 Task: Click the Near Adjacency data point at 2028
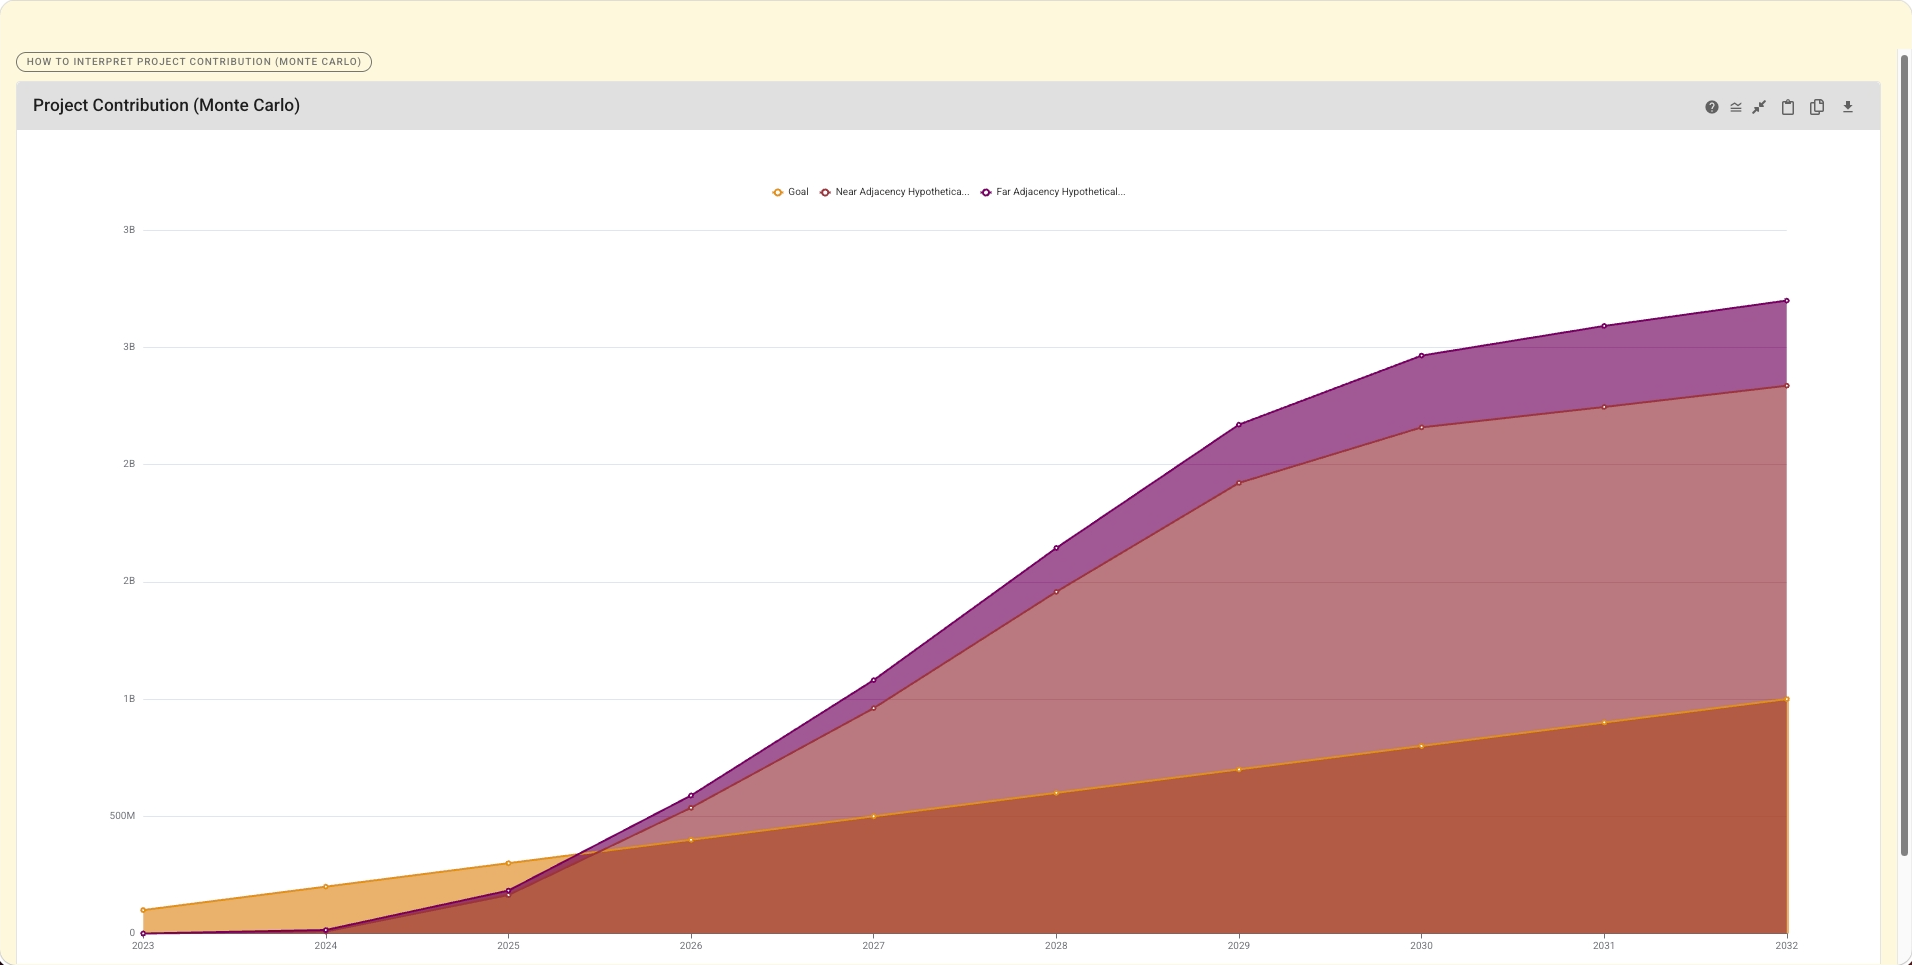tap(1056, 592)
